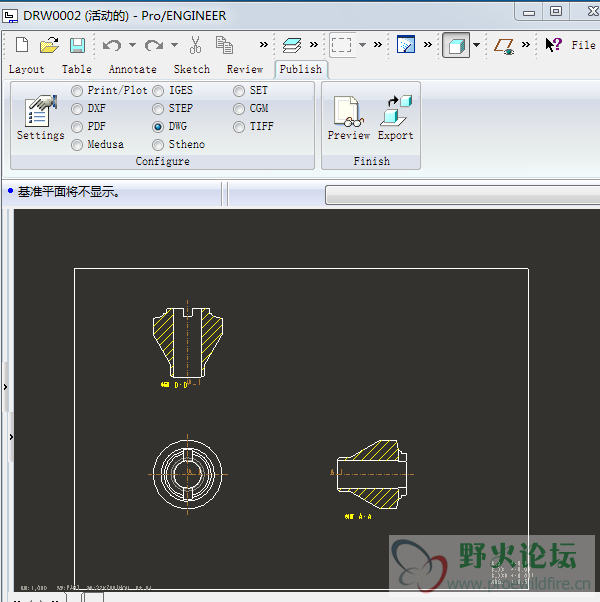600x602 pixels.
Task: Expand overflow chevron after the layers icon
Action: (314, 45)
